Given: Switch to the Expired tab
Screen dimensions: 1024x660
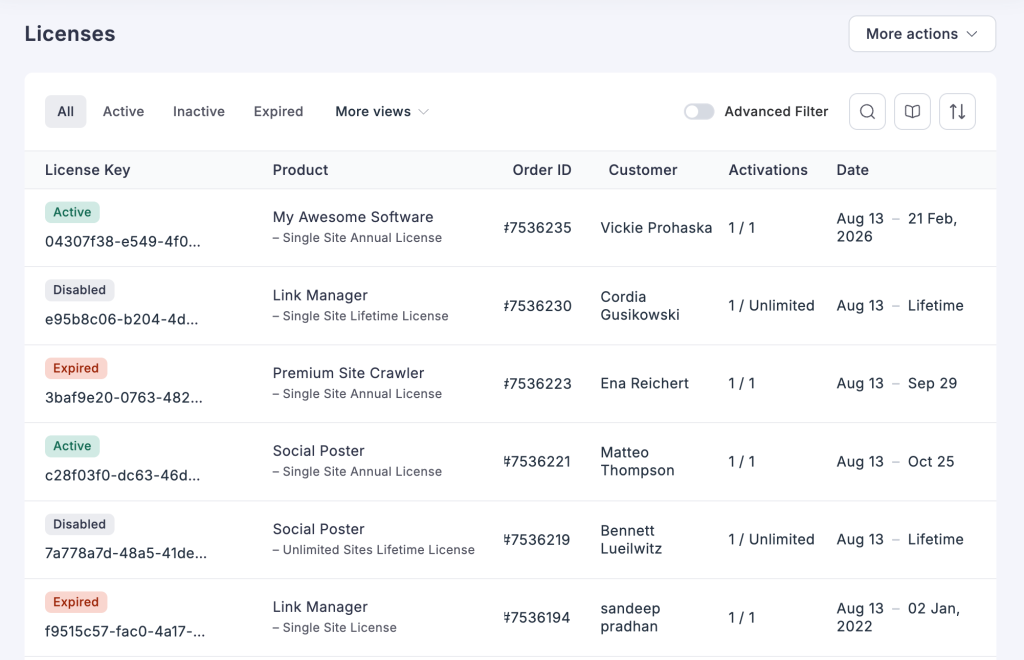Looking at the screenshot, I should [x=278, y=112].
